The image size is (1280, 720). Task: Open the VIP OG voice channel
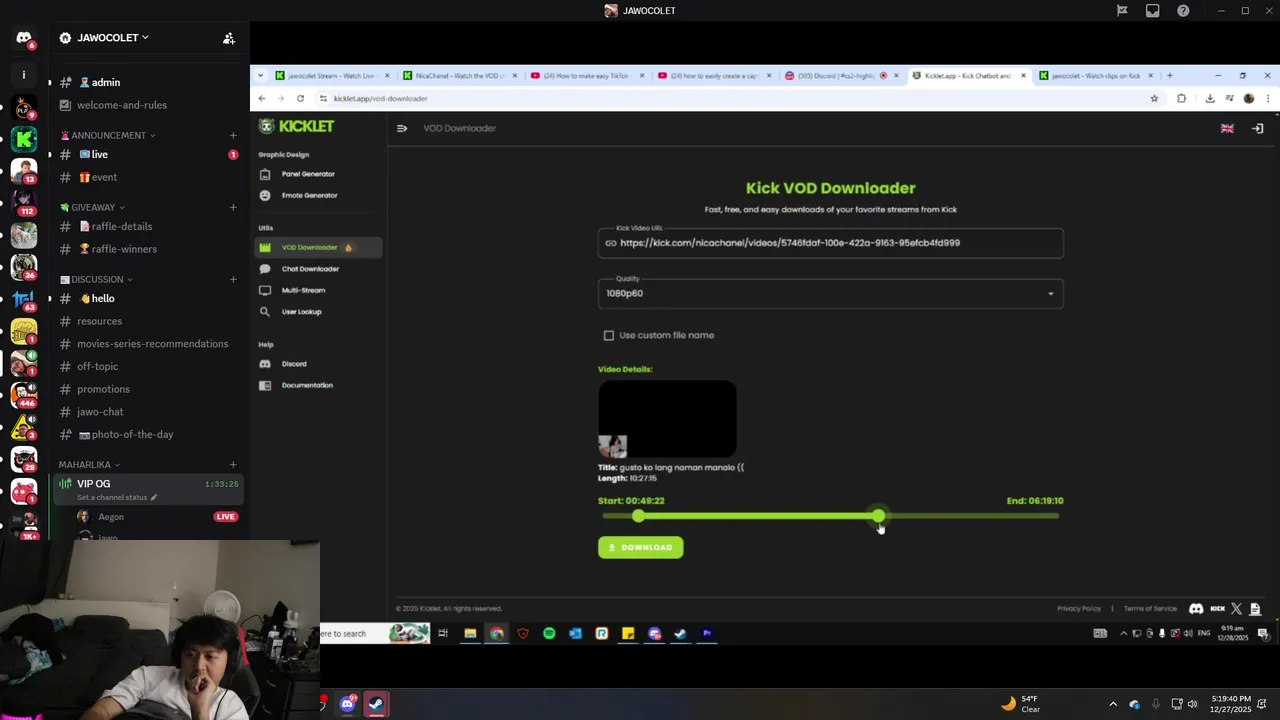point(147,489)
